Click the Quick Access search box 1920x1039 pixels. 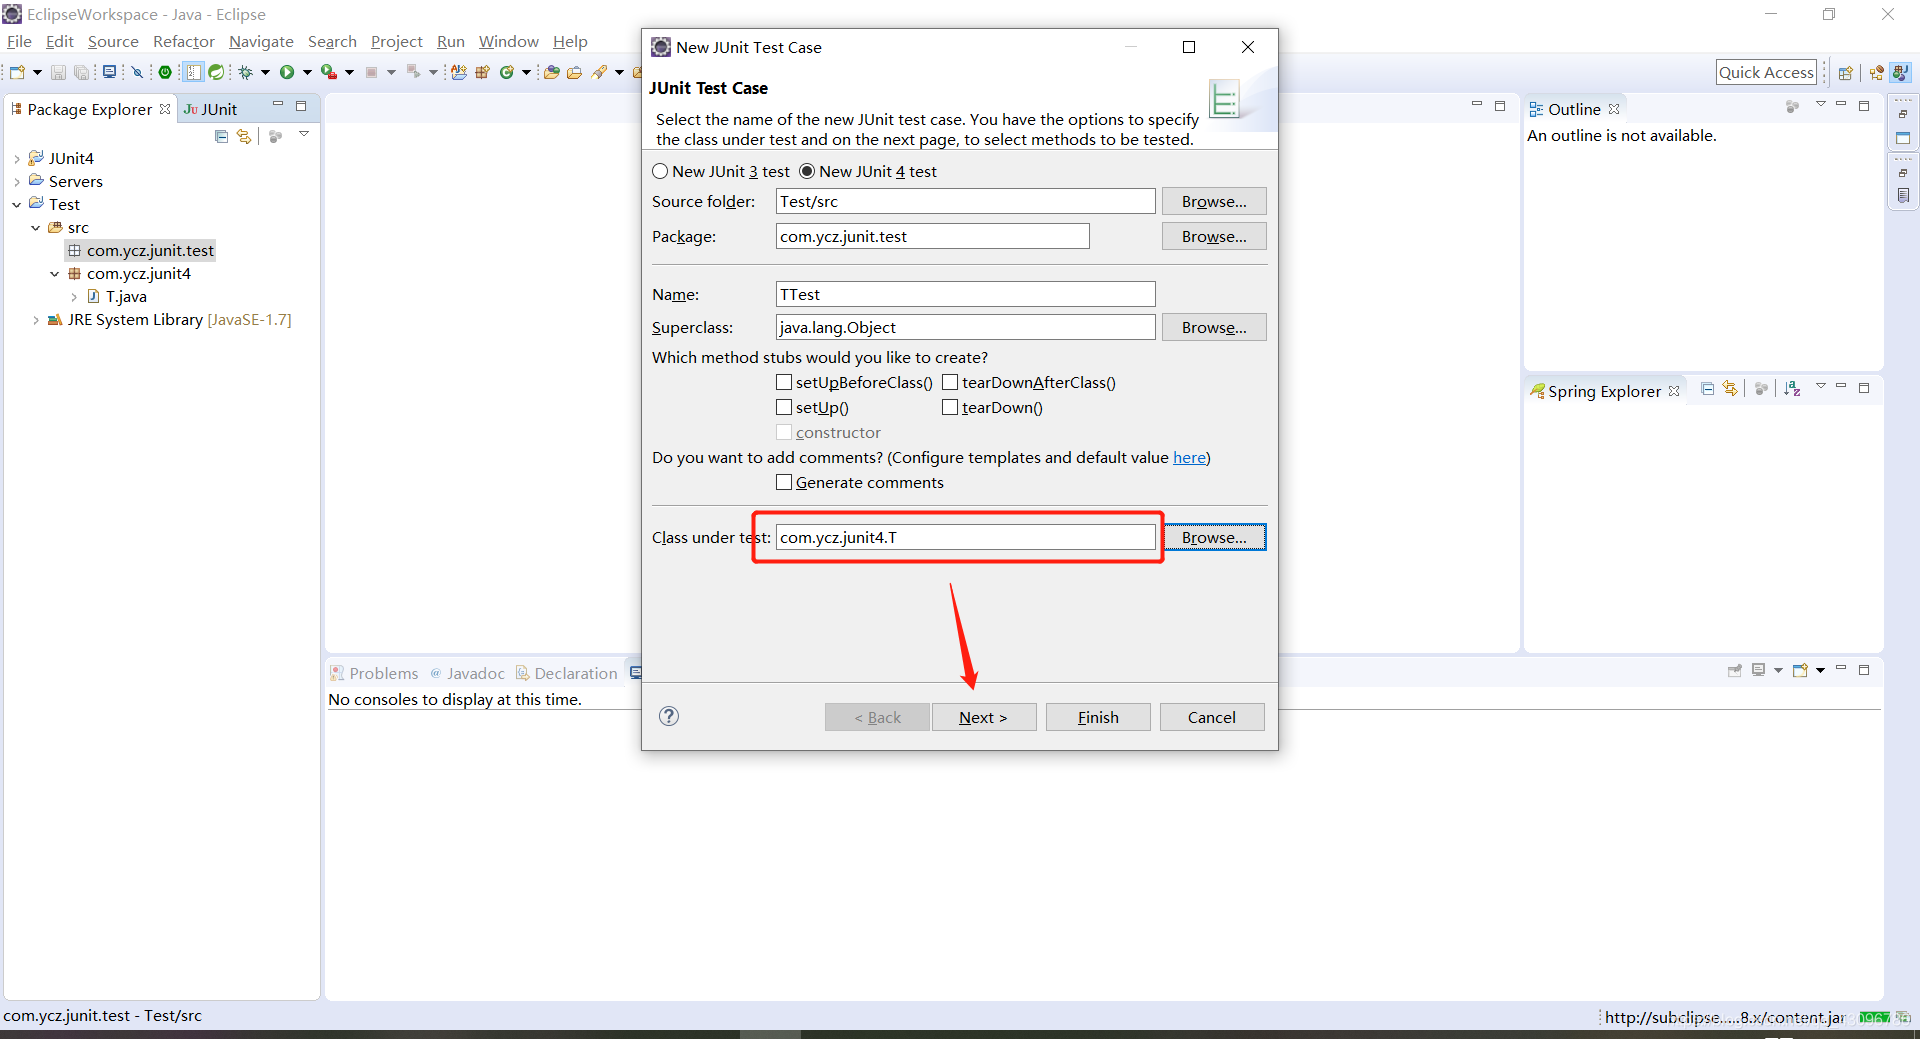[x=1766, y=72]
